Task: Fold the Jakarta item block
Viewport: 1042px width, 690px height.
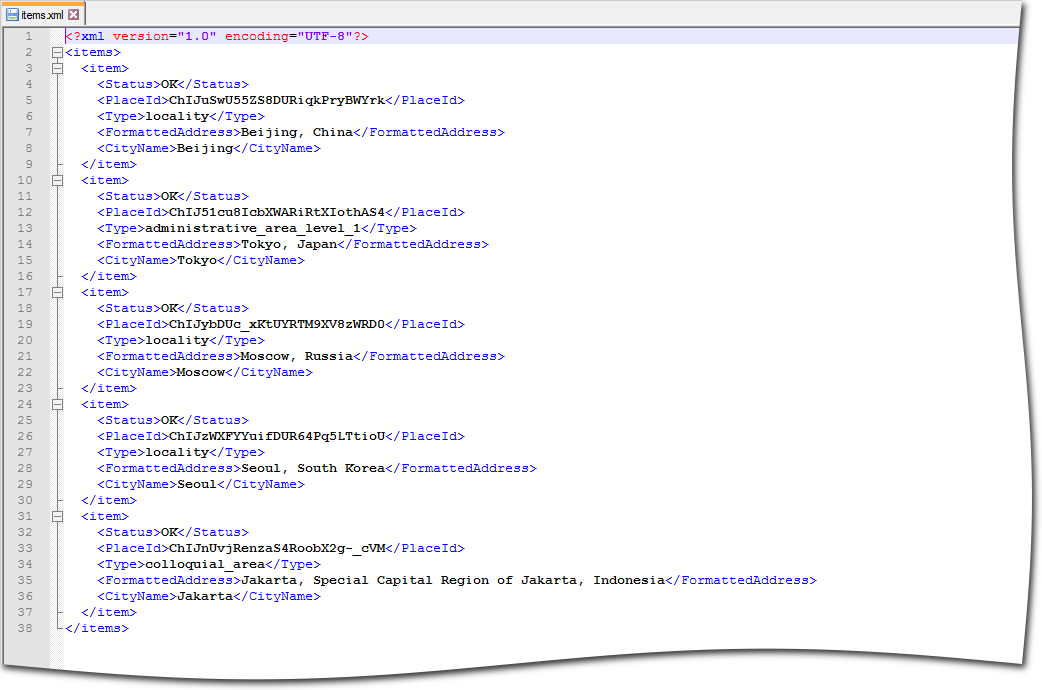Action: pyautogui.click(x=57, y=516)
